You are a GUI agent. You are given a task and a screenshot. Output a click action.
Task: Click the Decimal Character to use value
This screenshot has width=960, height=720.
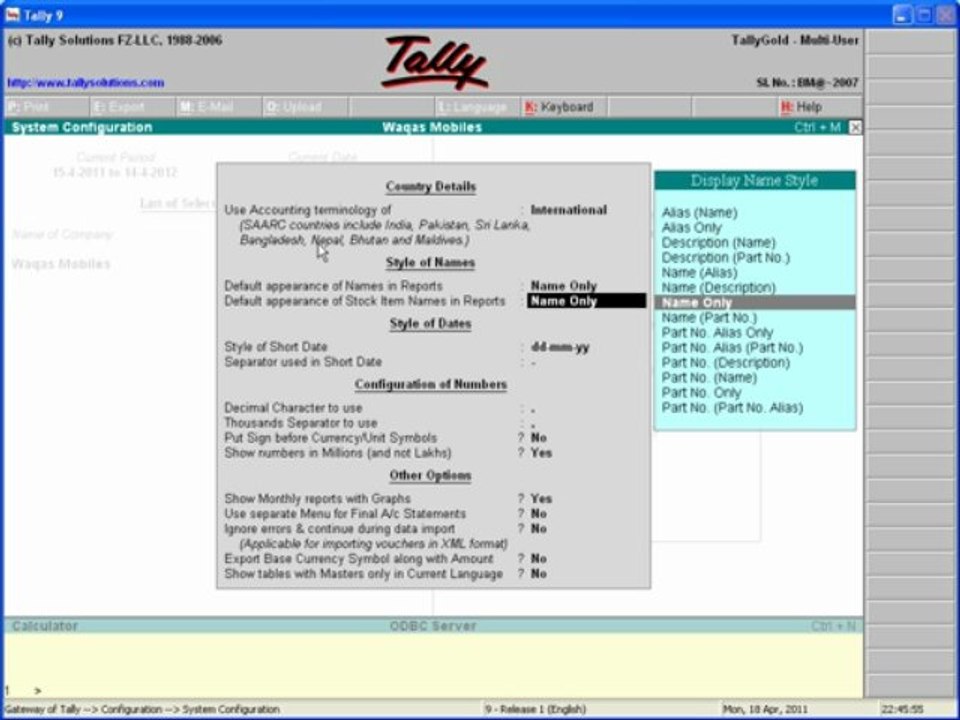click(533, 408)
